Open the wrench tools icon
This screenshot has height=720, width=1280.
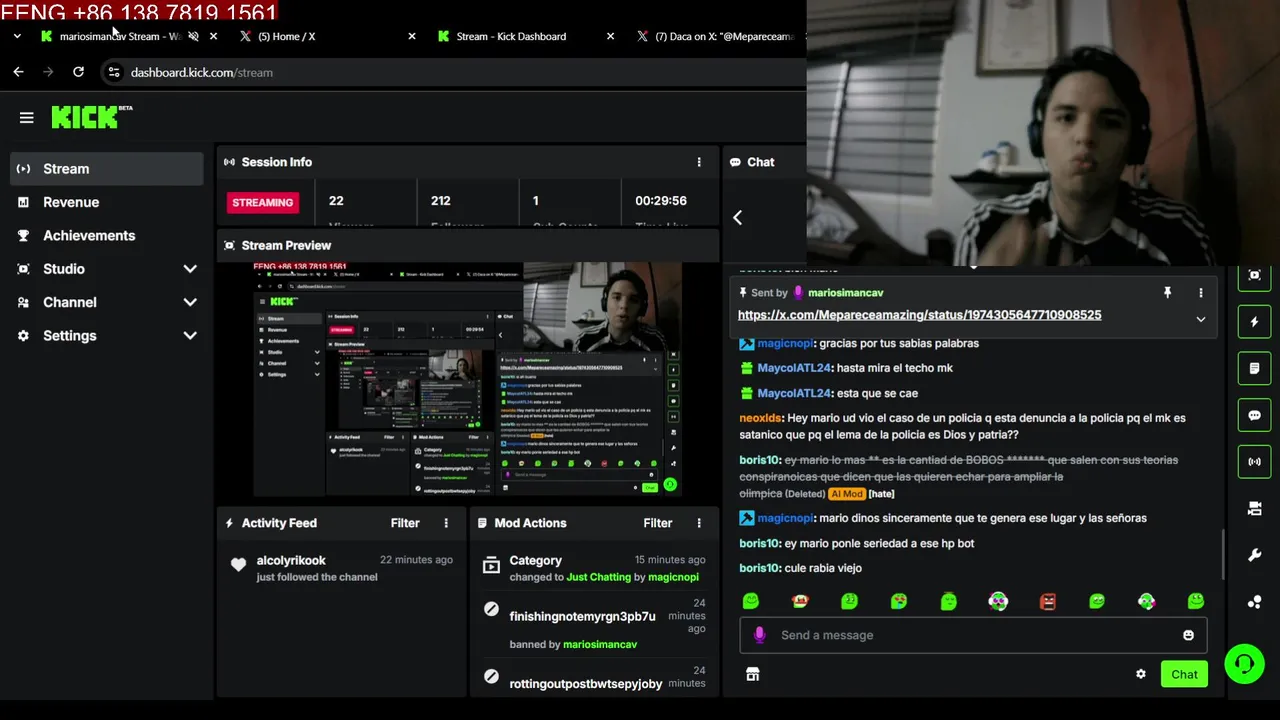1255,555
